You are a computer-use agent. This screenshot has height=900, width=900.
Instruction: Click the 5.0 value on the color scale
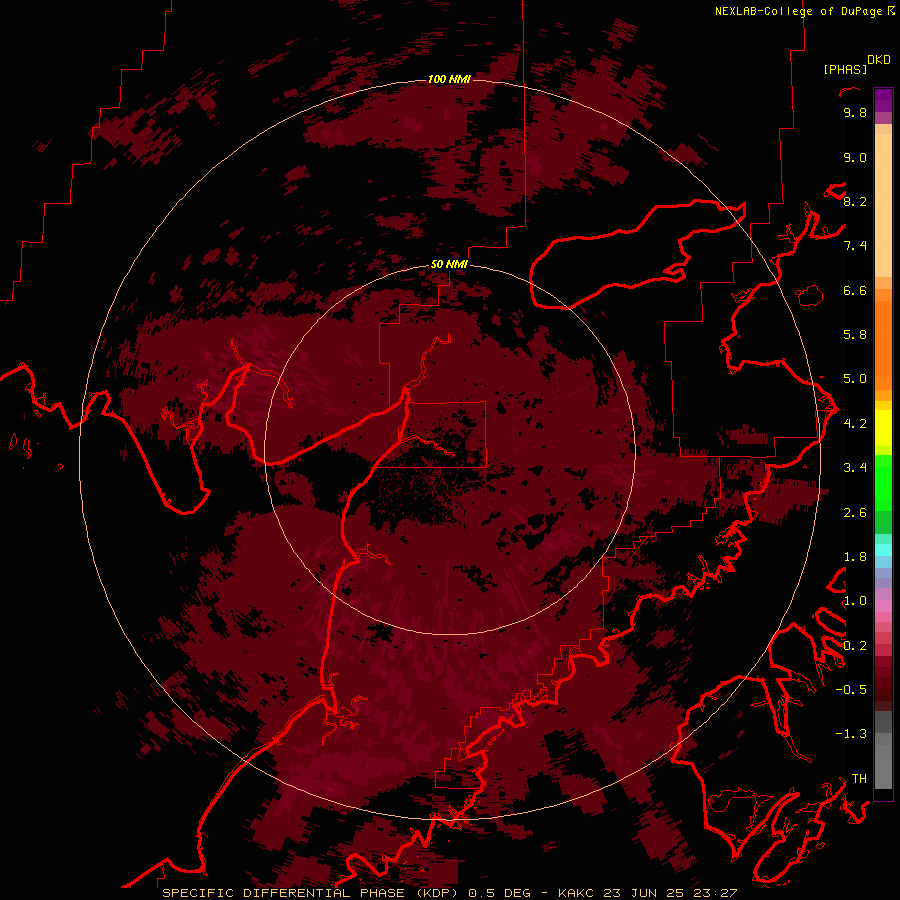855,379
